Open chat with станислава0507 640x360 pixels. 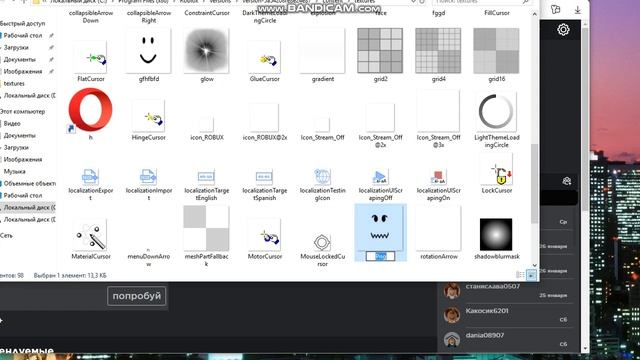pyautogui.click(x=506, y=291)
